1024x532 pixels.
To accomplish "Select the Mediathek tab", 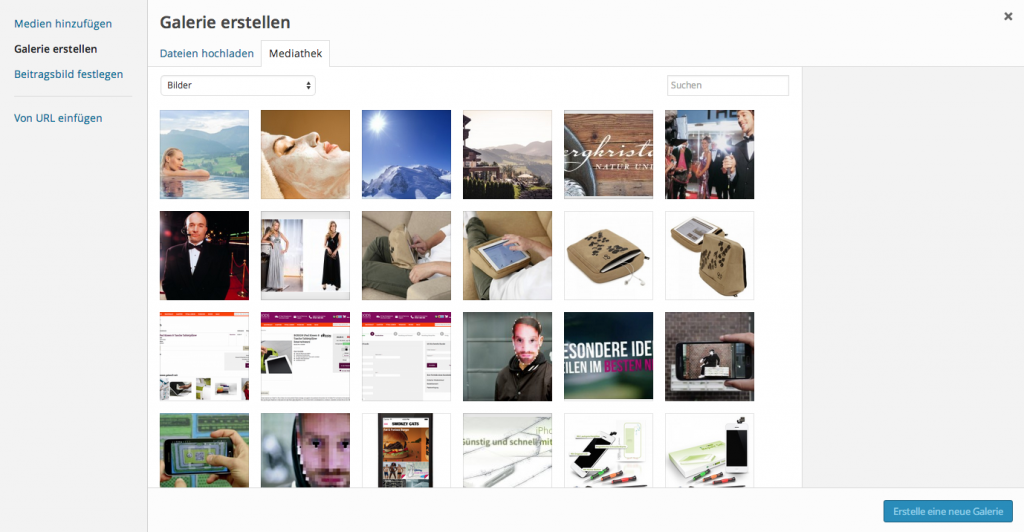I will click(295, 54).
